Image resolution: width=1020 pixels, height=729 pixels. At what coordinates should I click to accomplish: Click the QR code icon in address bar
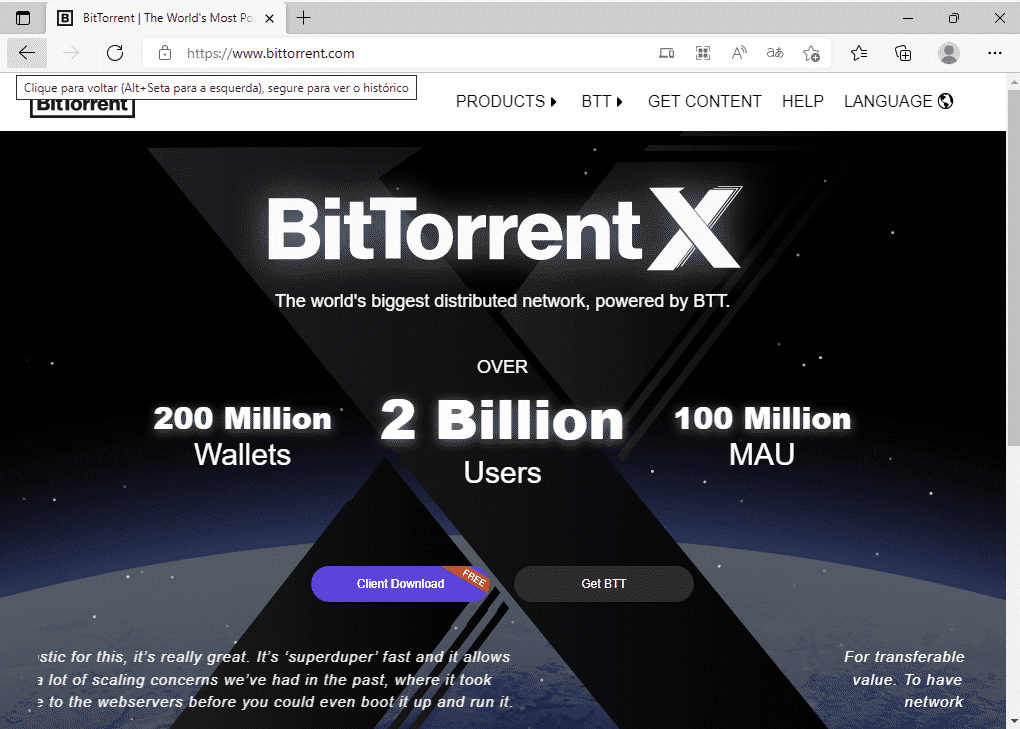point(703,53)
